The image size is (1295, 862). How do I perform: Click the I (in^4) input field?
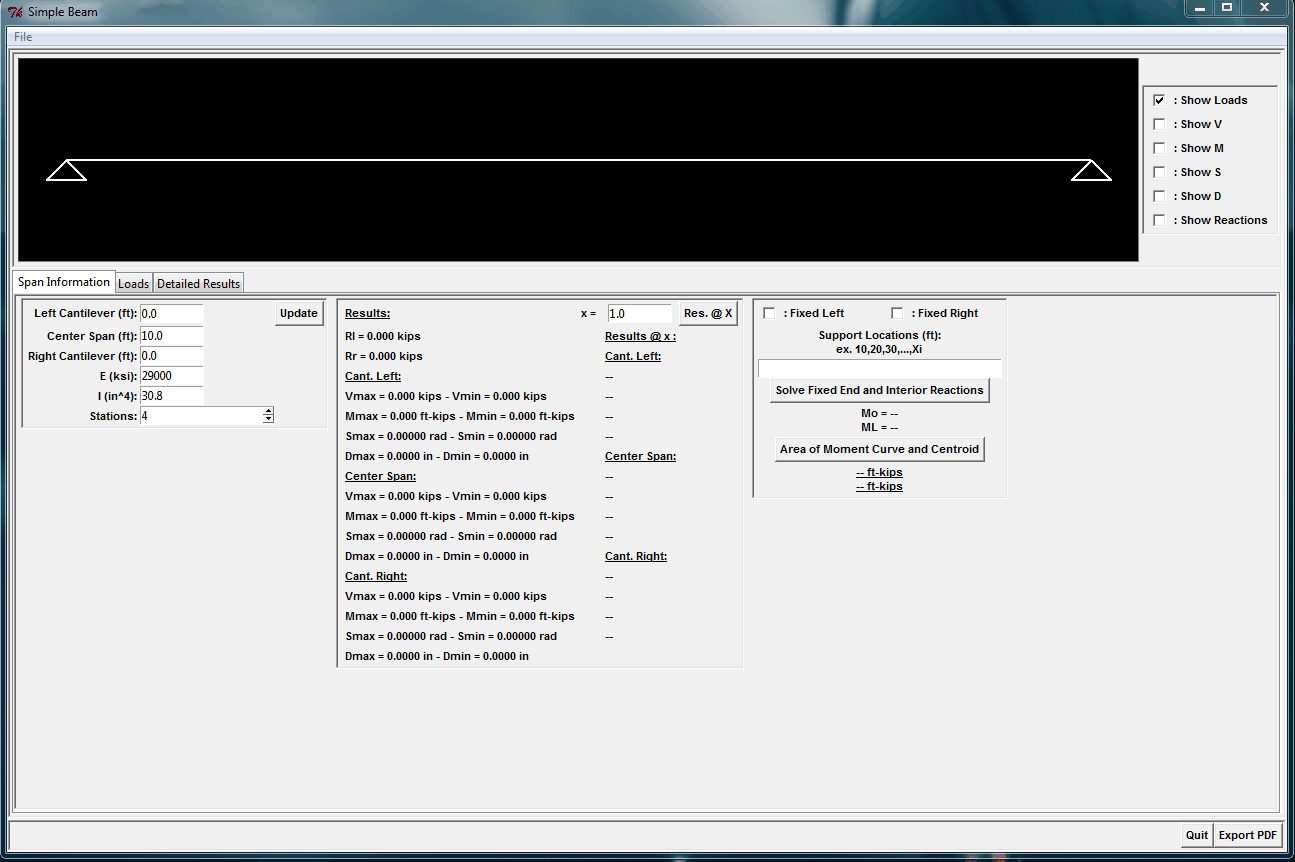(171, 396)
